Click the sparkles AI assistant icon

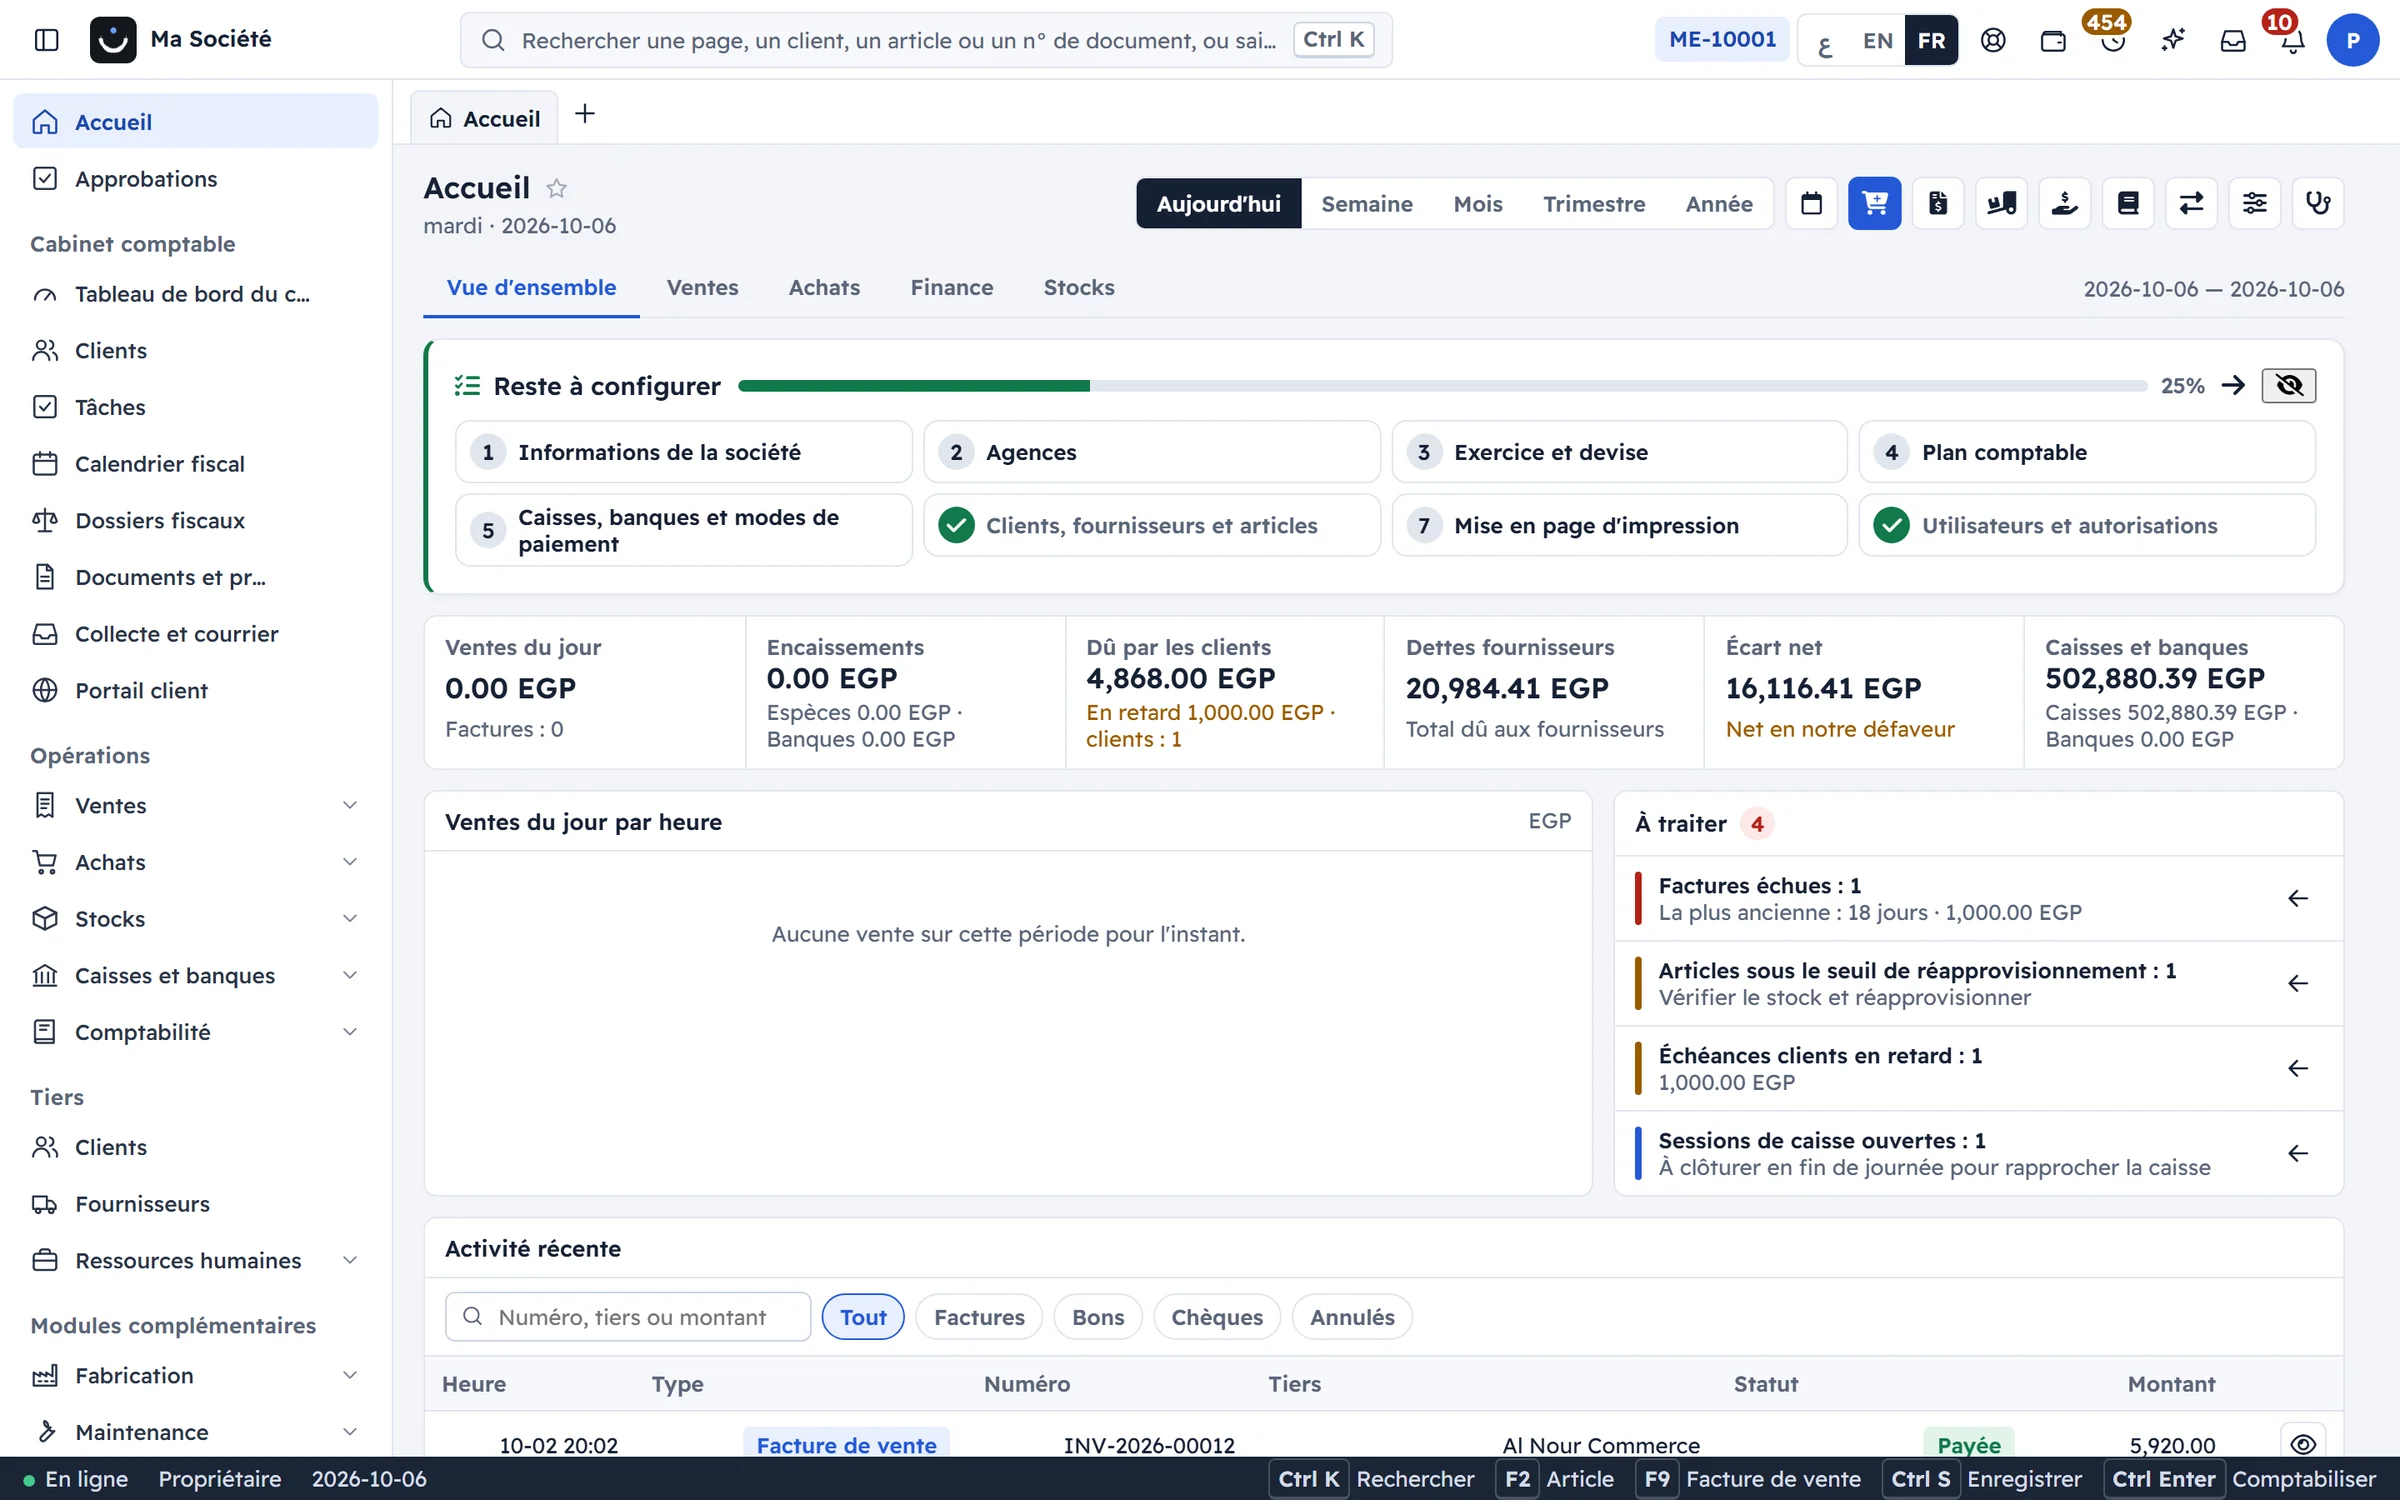pyautogui.click(x=2172, y=40)
